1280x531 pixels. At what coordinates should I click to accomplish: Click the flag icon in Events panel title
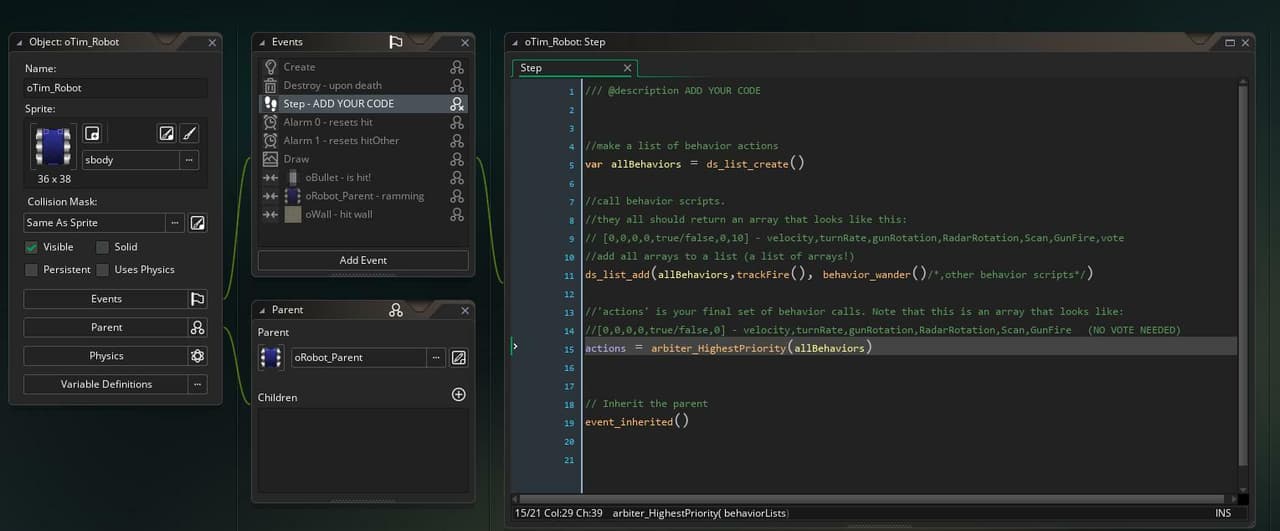point(396,42)
